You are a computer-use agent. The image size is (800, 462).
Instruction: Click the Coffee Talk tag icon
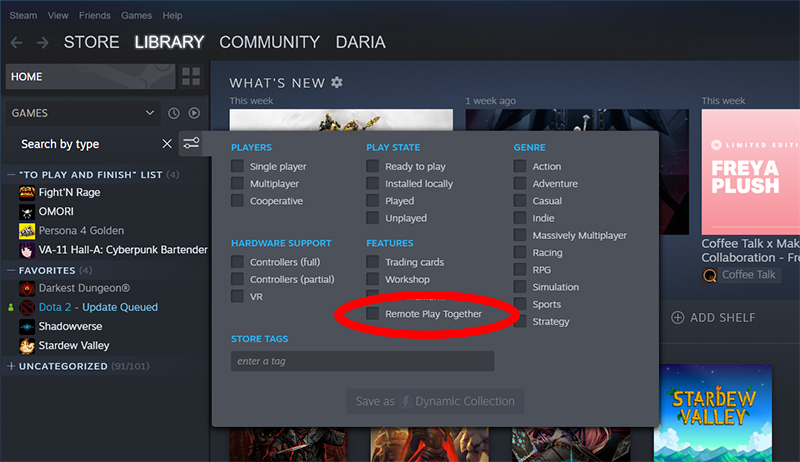(710, 275)
